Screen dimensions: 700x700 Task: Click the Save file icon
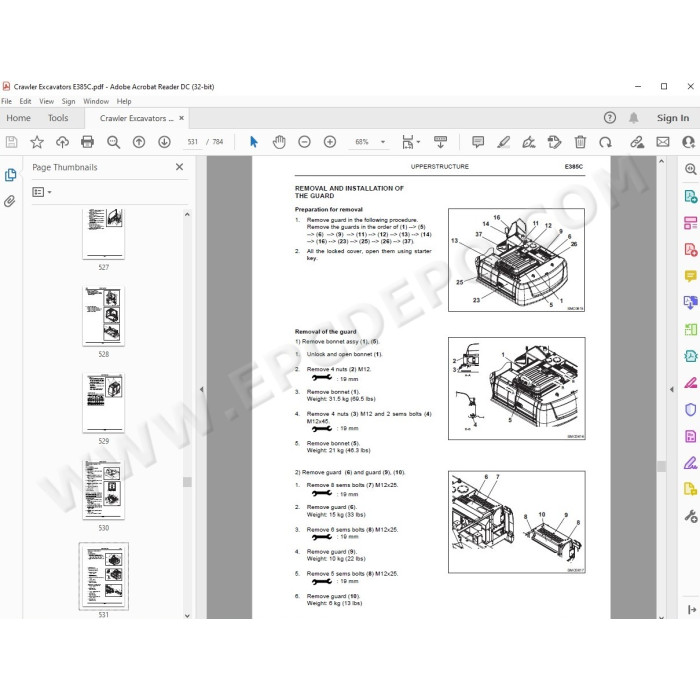coord(12,142)
